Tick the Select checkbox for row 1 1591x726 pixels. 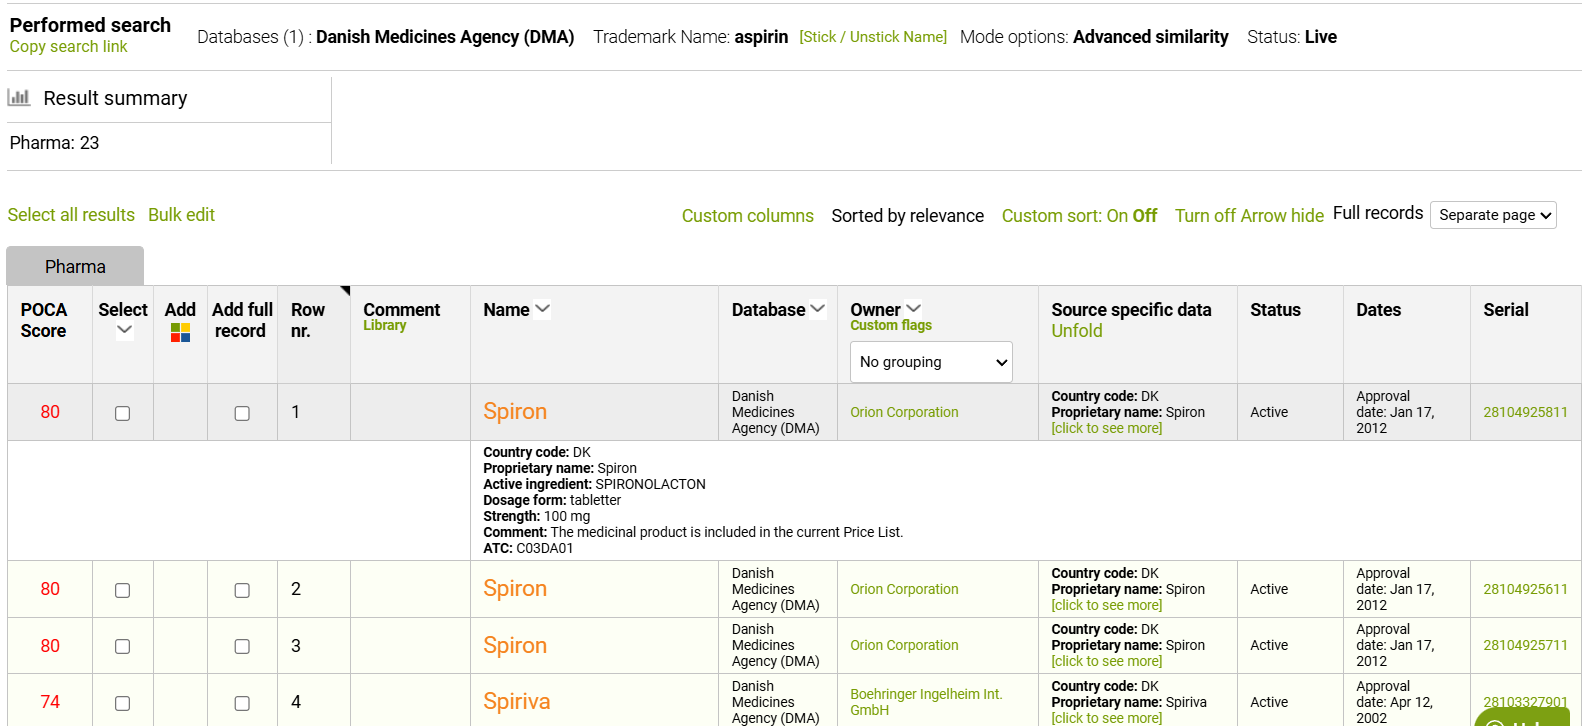122,413
